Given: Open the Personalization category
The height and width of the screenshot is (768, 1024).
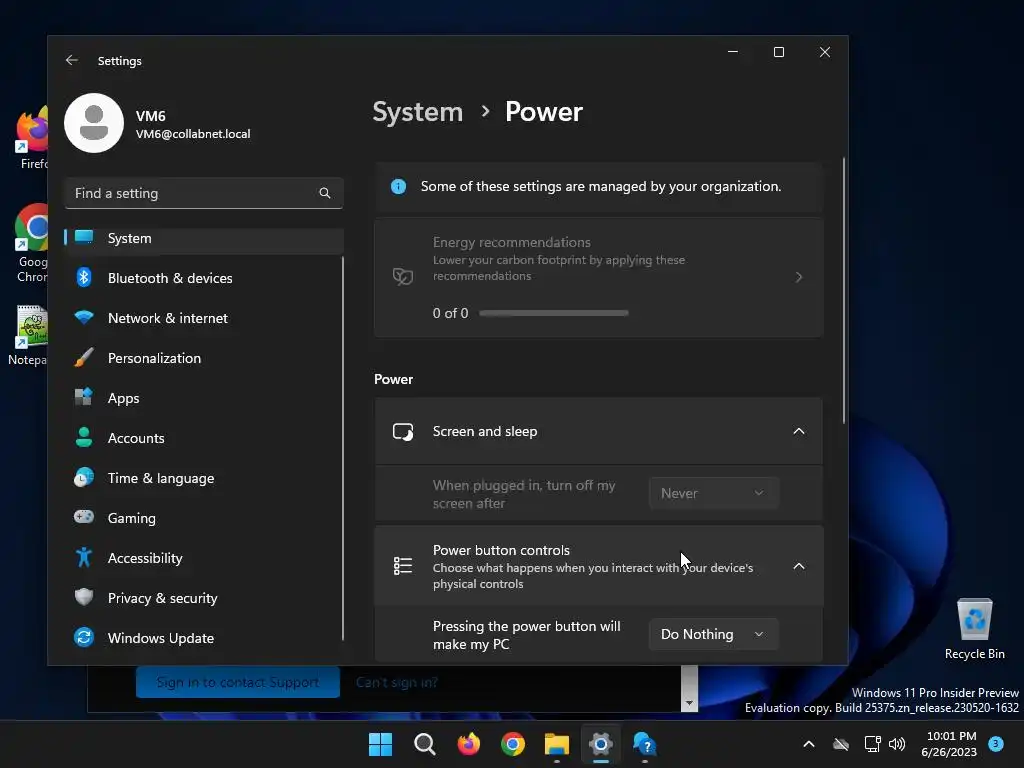Looking at the screenshot, I should (204, 358).
